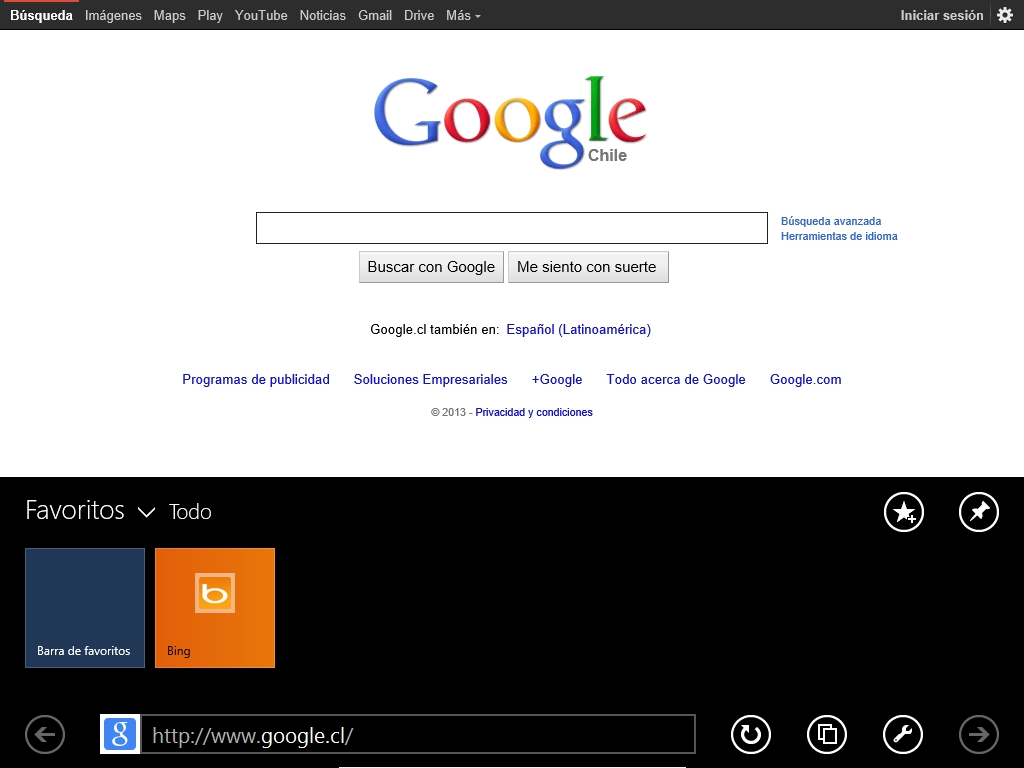Open page tools wrench icon
Screen dimensions: 1024x768
tap(903, 735)
